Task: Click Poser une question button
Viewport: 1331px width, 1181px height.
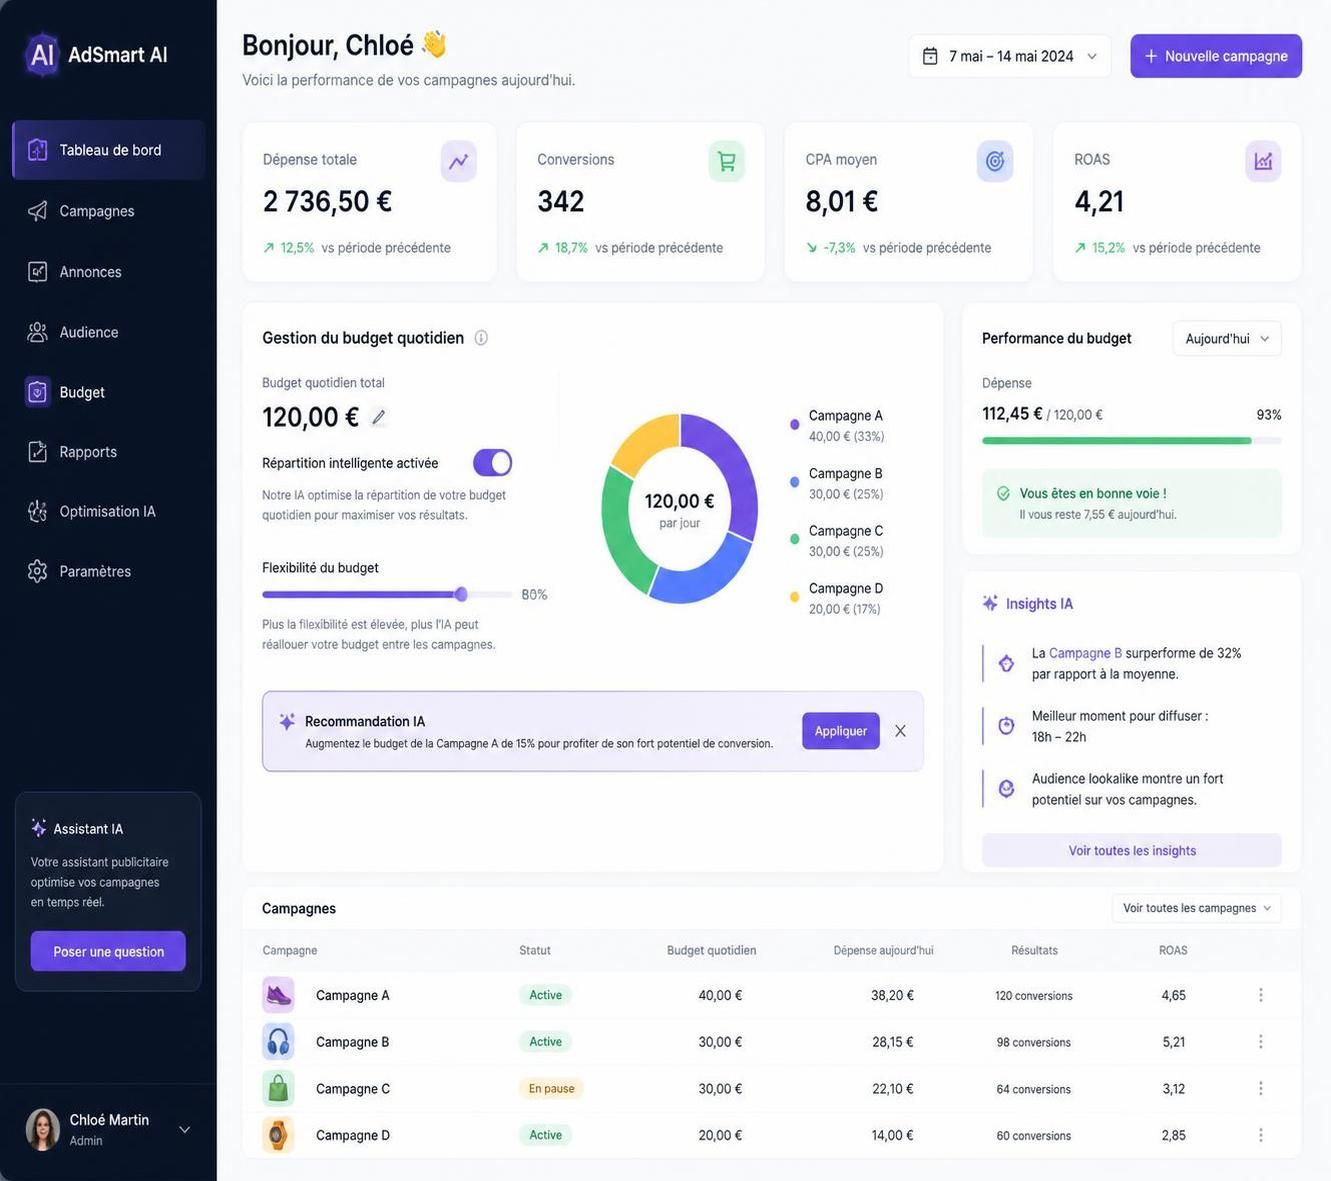Action: (108, 951)
